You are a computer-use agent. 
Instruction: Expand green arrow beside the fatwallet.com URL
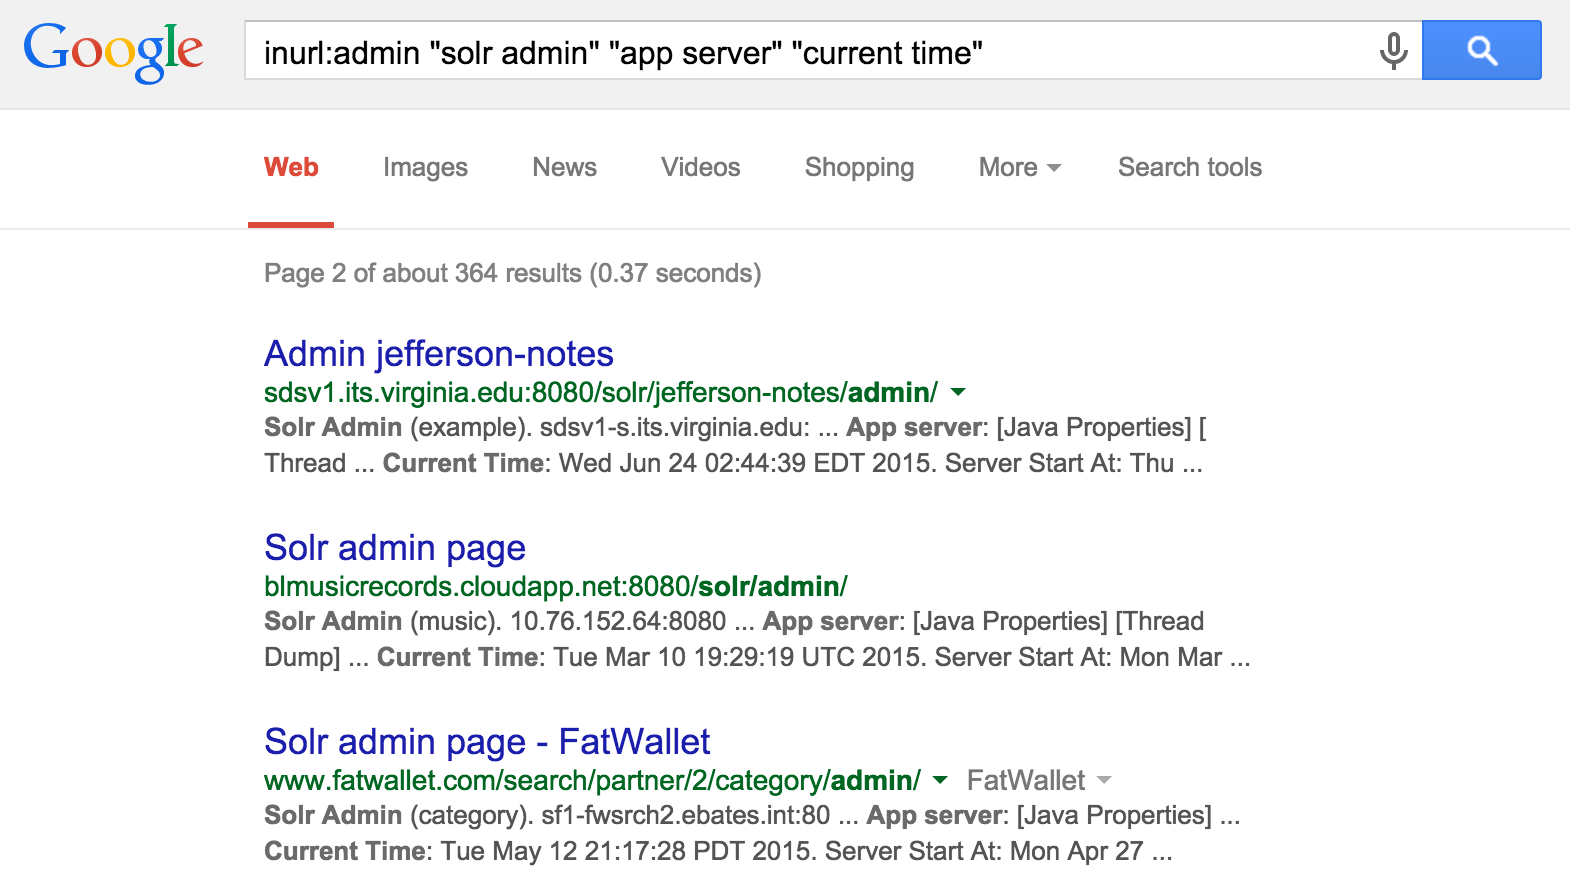tap(940, 780)
